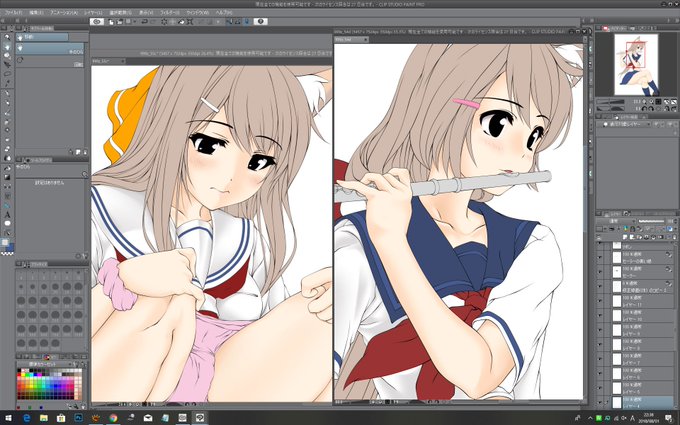Click the Fill command bar icon
The width and height of the screenshot is (680, 425).
click(x=181, y=22)
